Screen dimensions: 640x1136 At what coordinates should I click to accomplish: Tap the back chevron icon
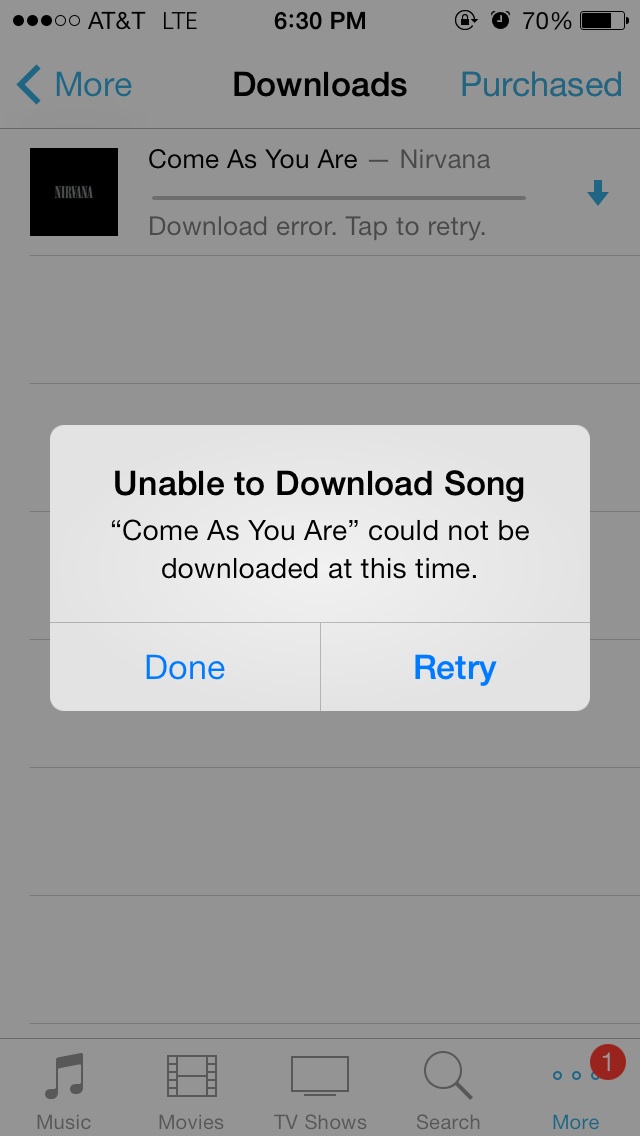coord(29,84)
